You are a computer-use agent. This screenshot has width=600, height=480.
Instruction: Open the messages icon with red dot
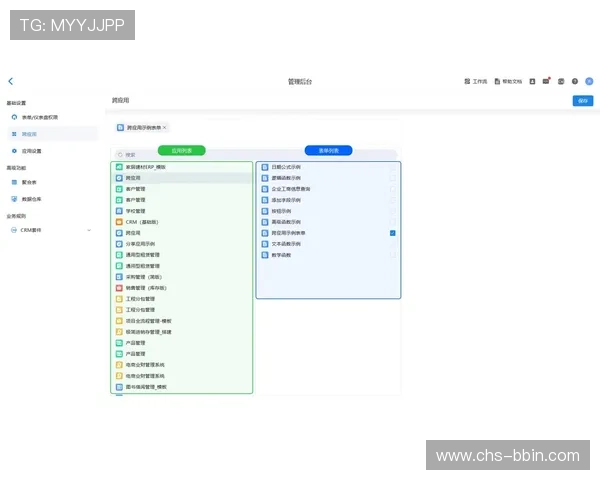tap(546, 81)
